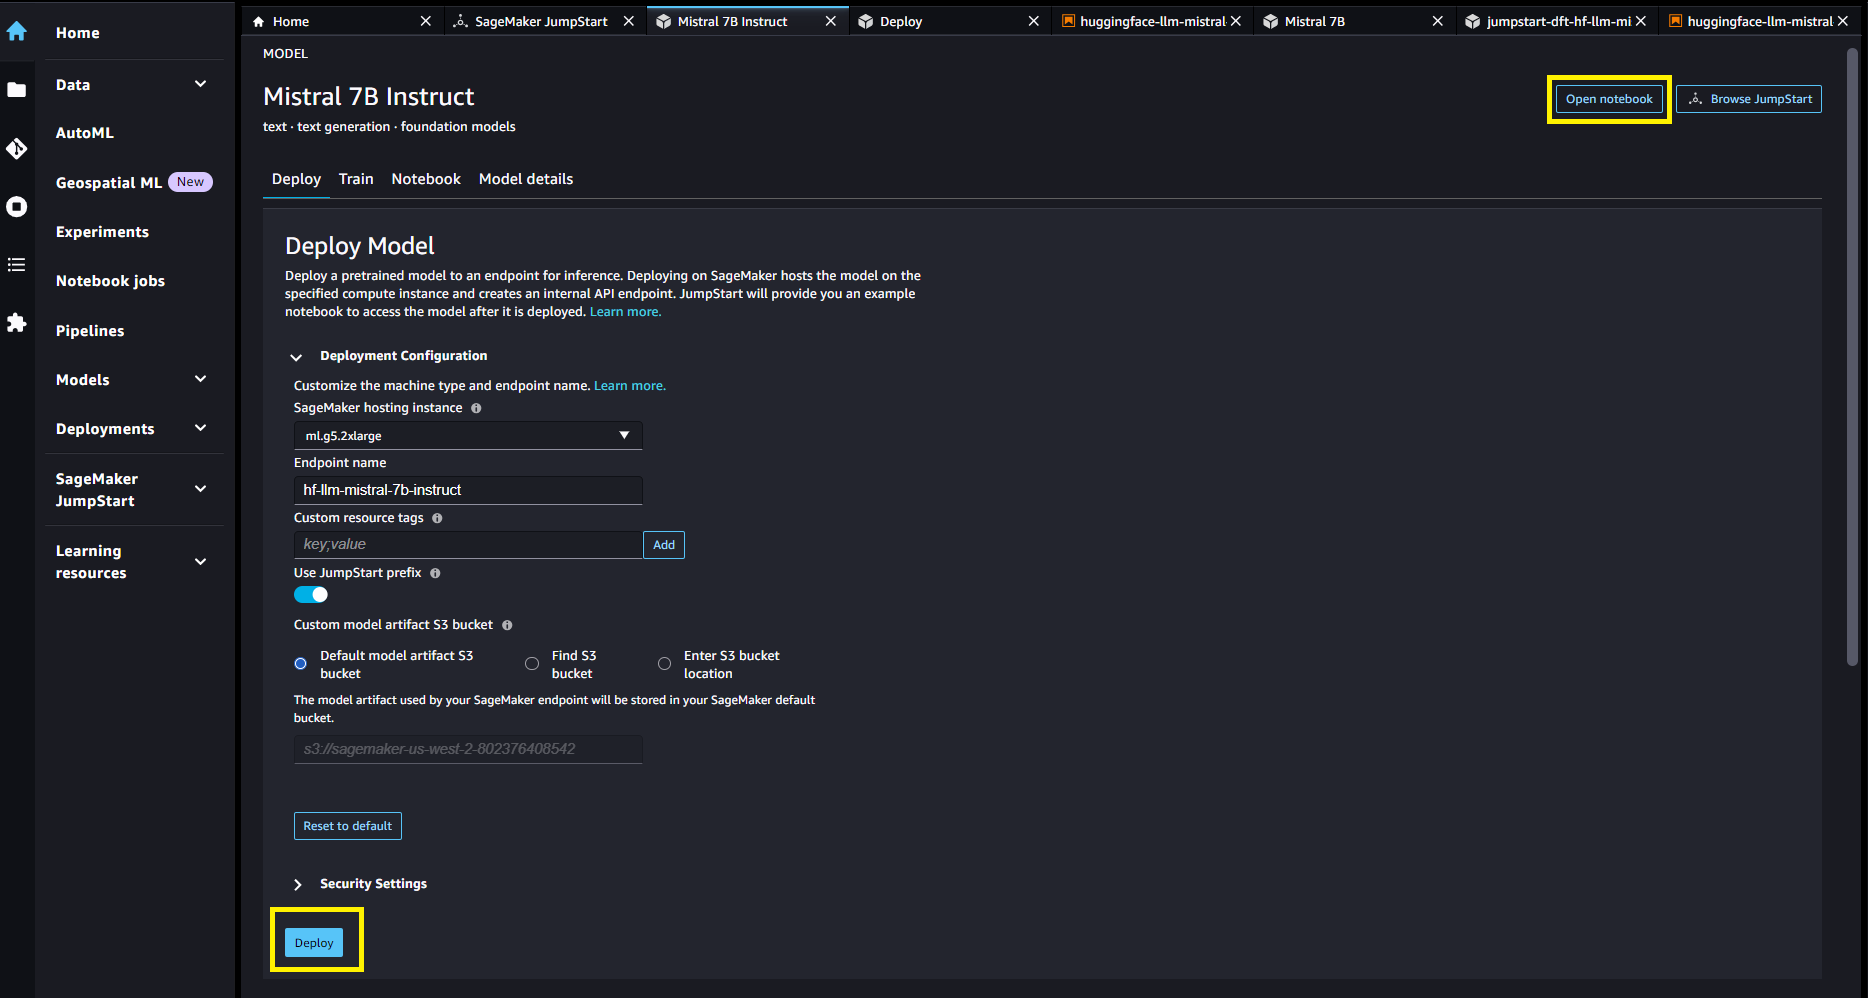Switch to the Home top tab
The height and width of the screenshot is (998, 1868).
[x=291, y=21]
